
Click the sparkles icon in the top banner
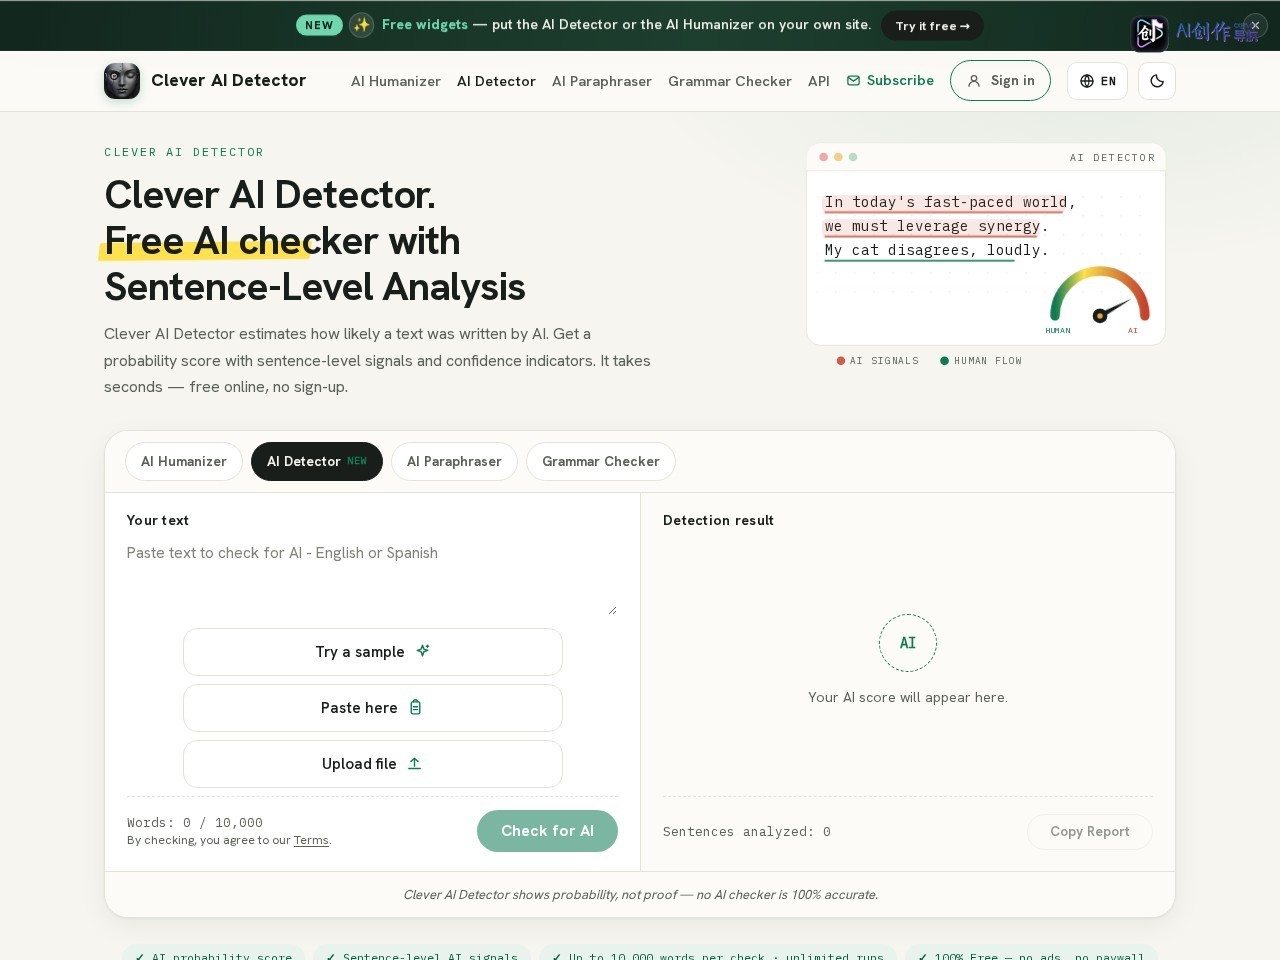point(362,25)
